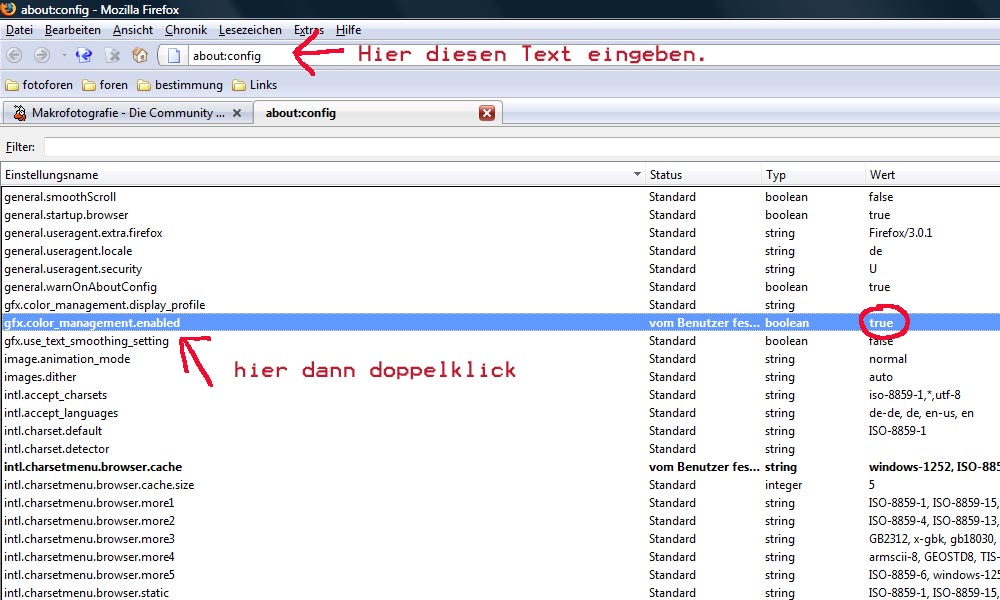Click the Firefox/3.0.1 value cell
1000x600 pixels.
click(901, 233)
